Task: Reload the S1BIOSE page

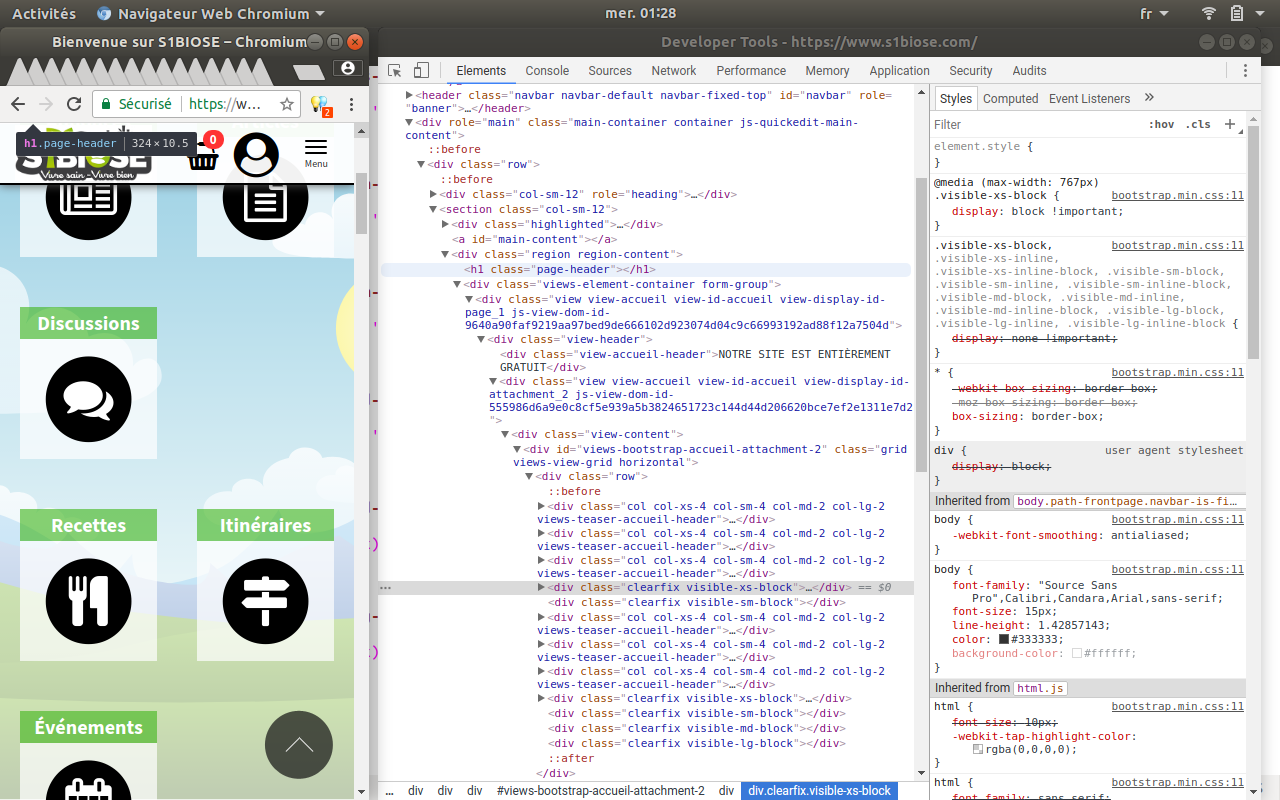Action: 73,103
